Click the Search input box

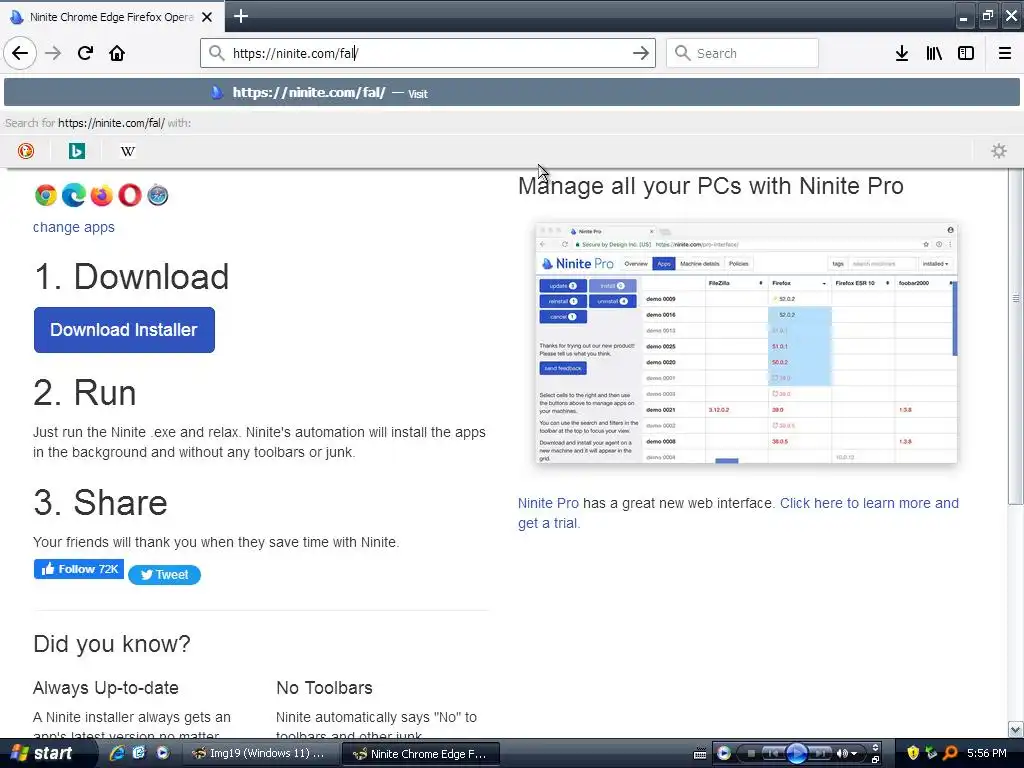pyautogui.click(x=743, y=53)
